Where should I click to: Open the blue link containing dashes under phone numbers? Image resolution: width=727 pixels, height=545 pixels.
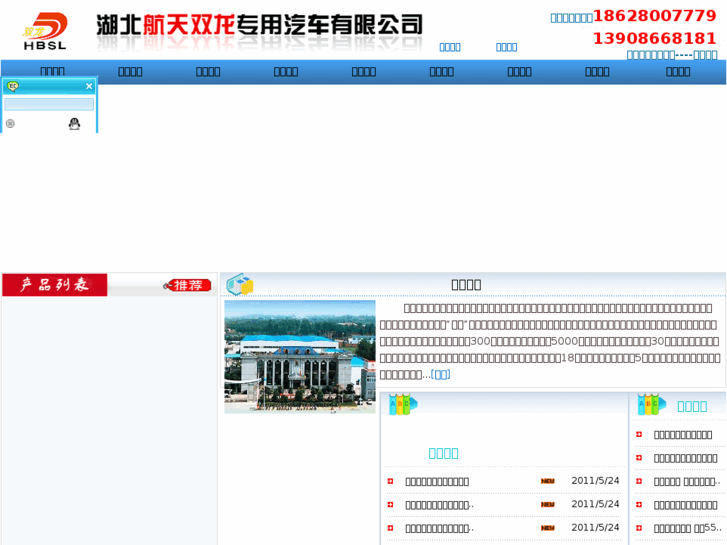pos(672,55)
